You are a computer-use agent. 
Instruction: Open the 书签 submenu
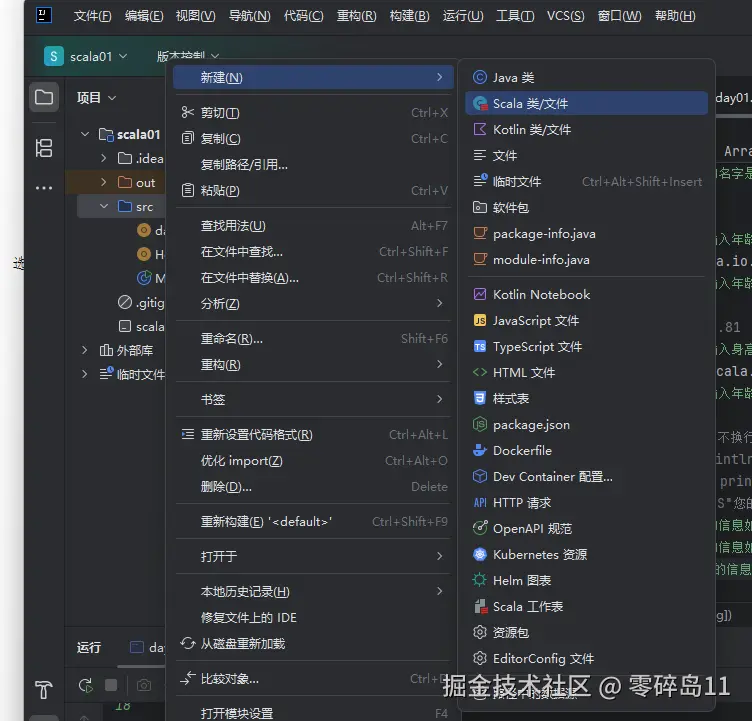pyautogui.click(x=313, y=399)
